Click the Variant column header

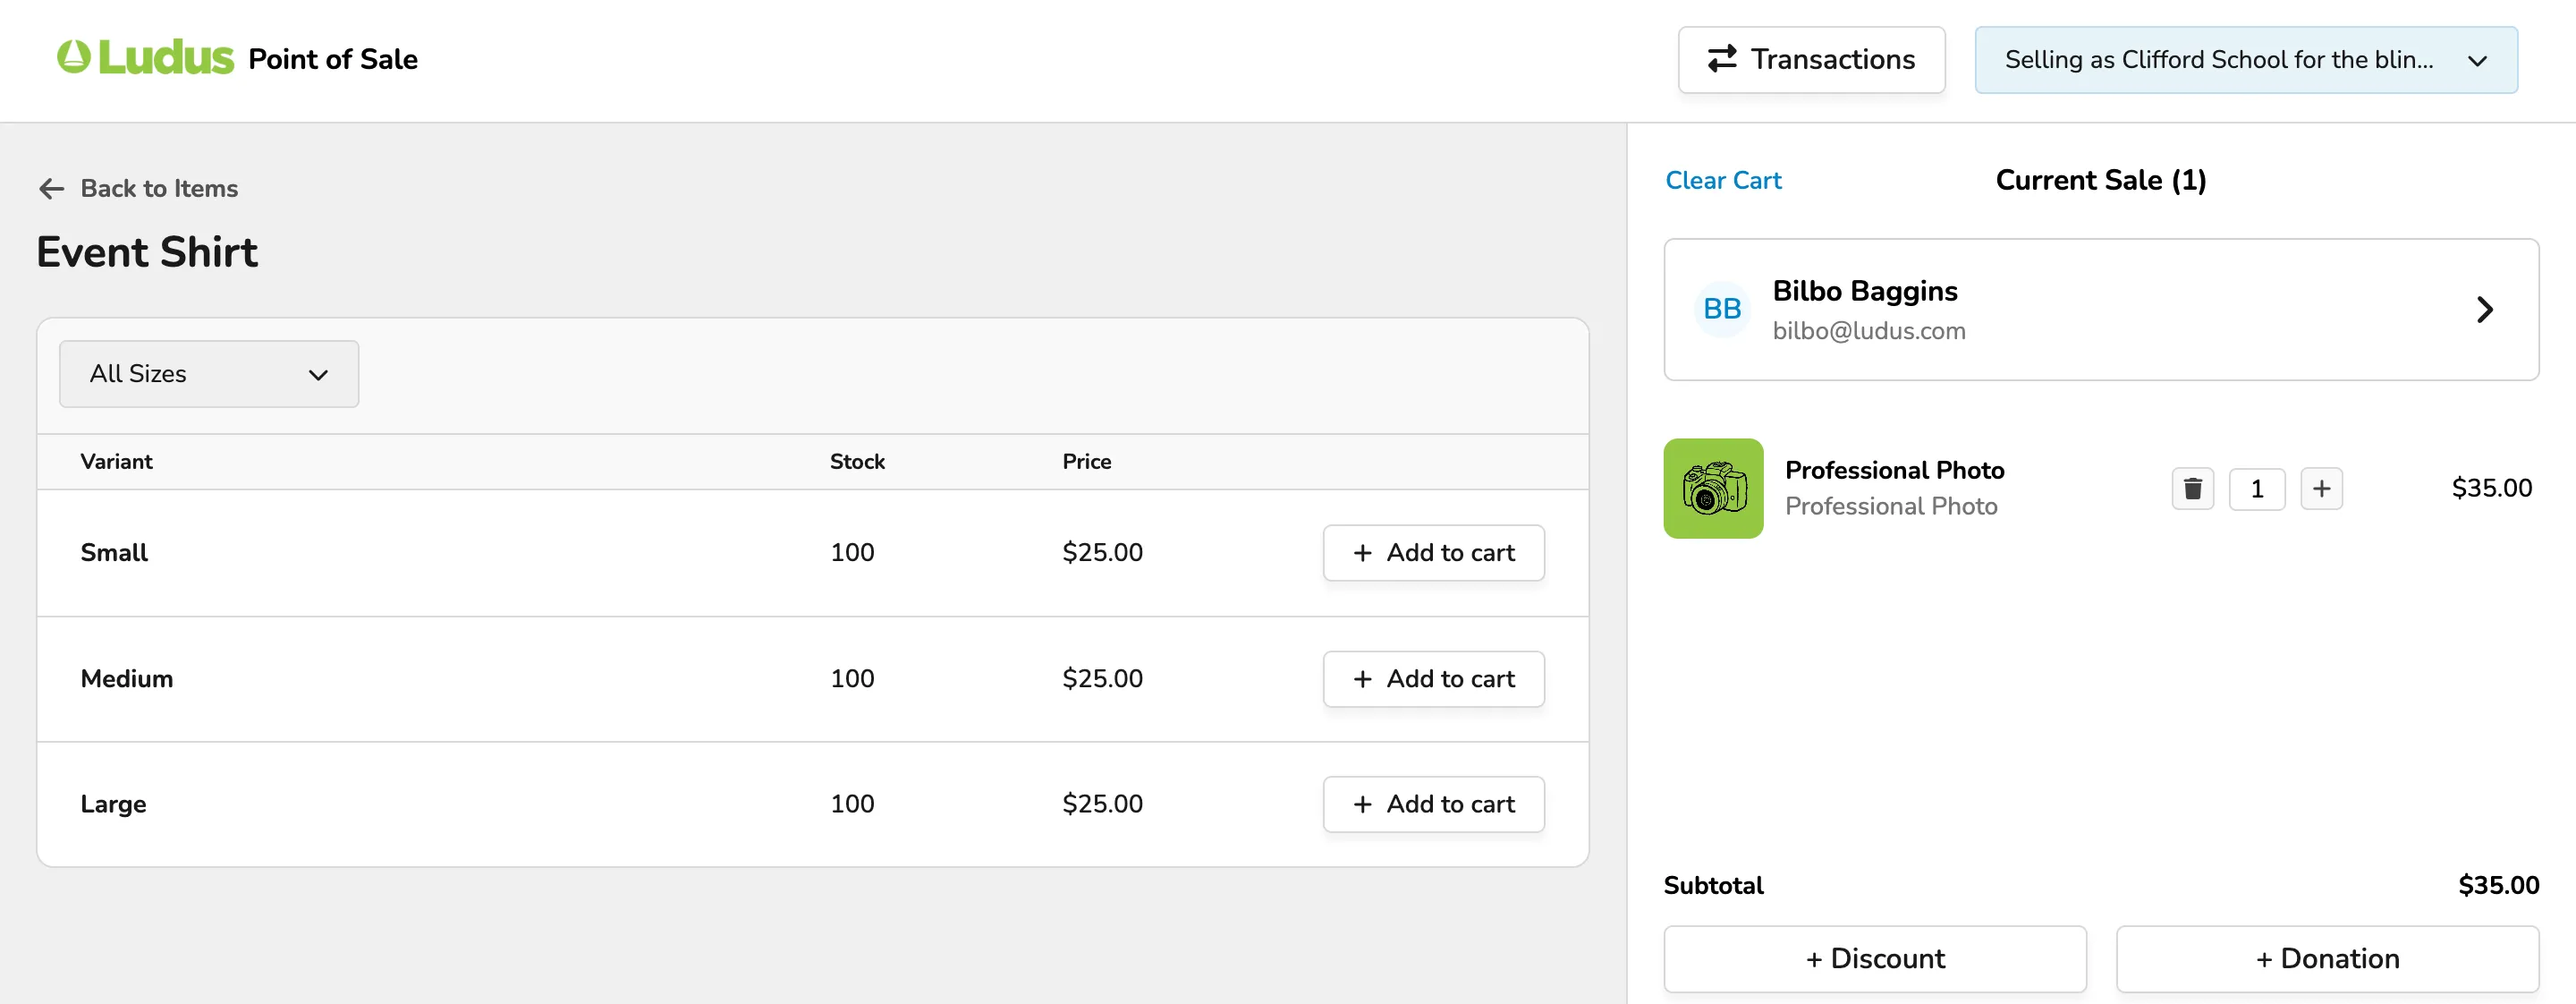(x=116, y=462)
